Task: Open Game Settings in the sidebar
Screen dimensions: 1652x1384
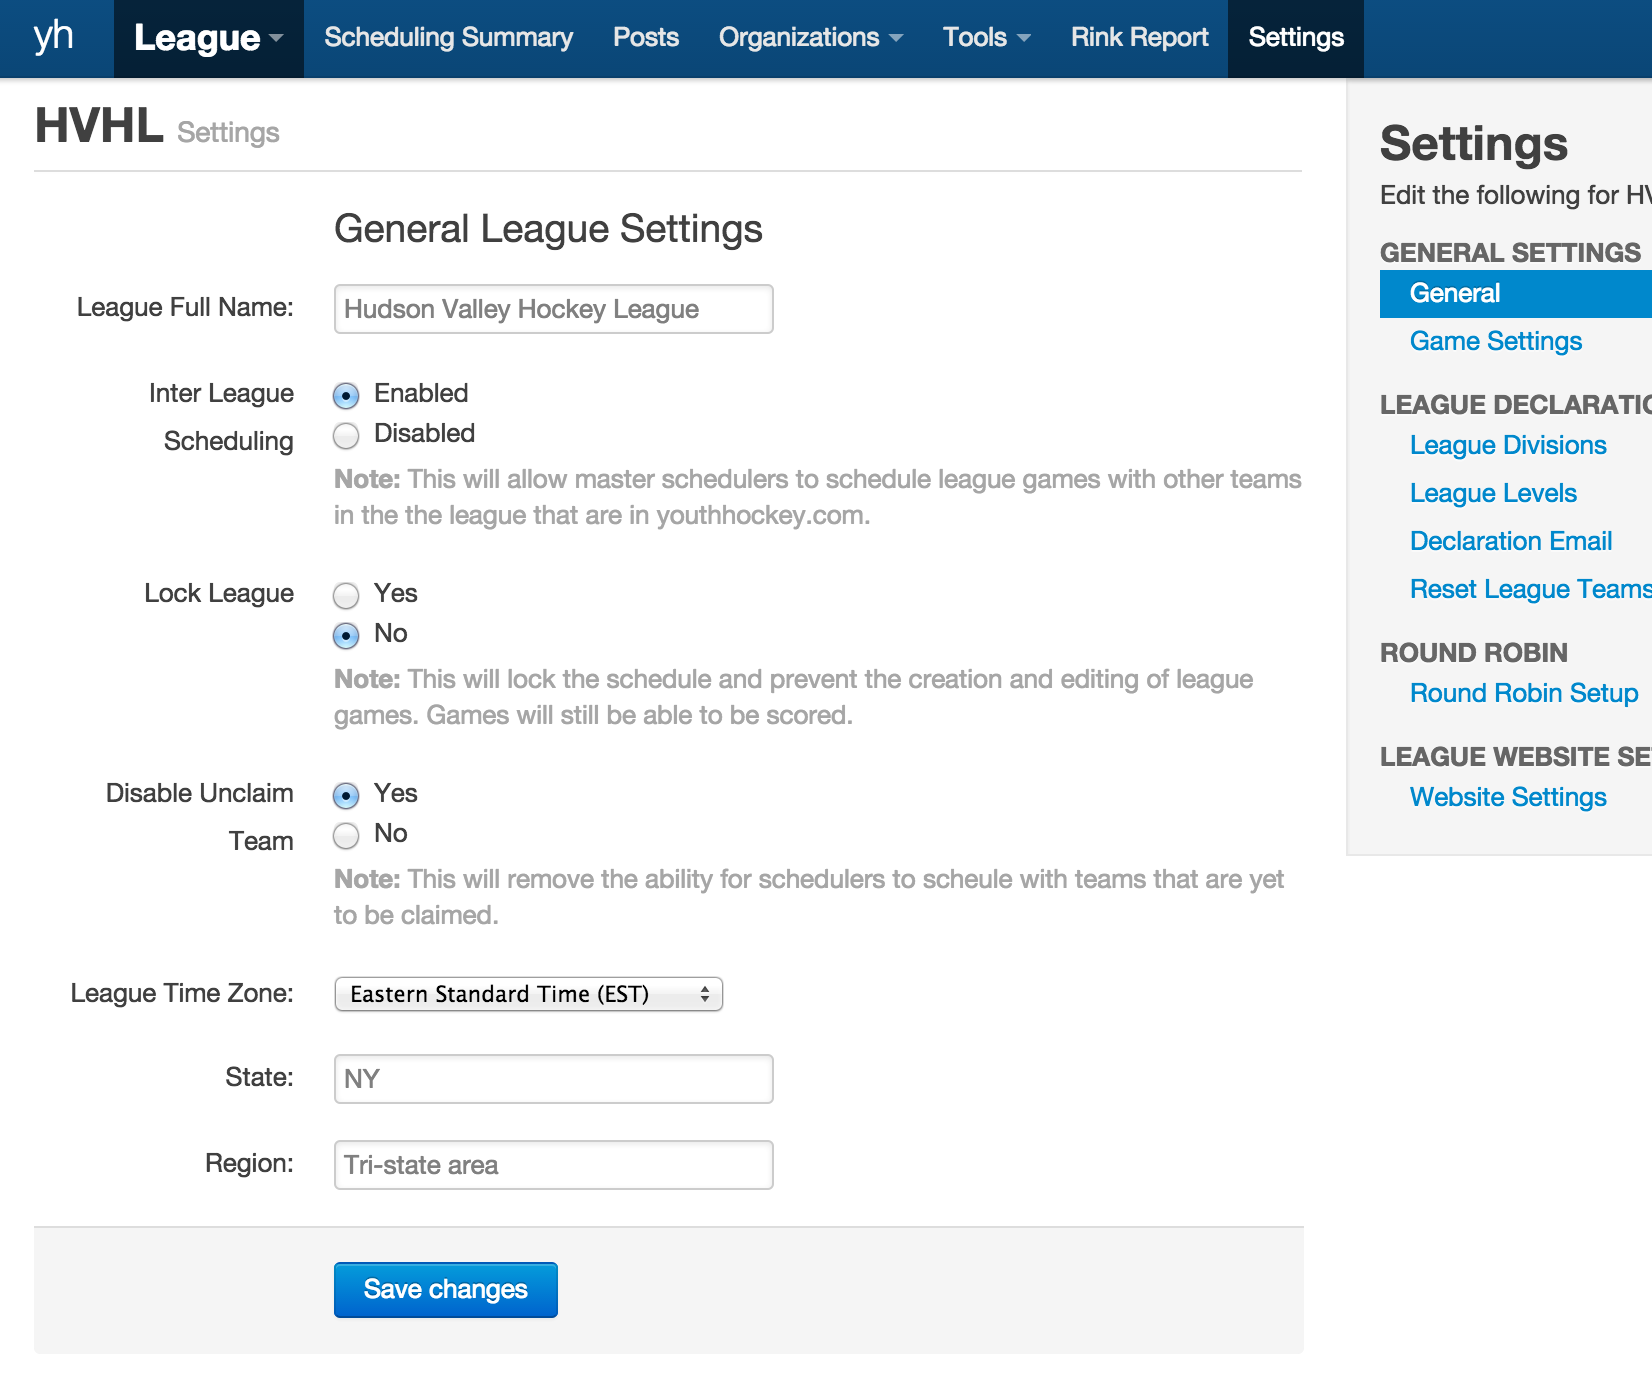Action: point(1495,342)
